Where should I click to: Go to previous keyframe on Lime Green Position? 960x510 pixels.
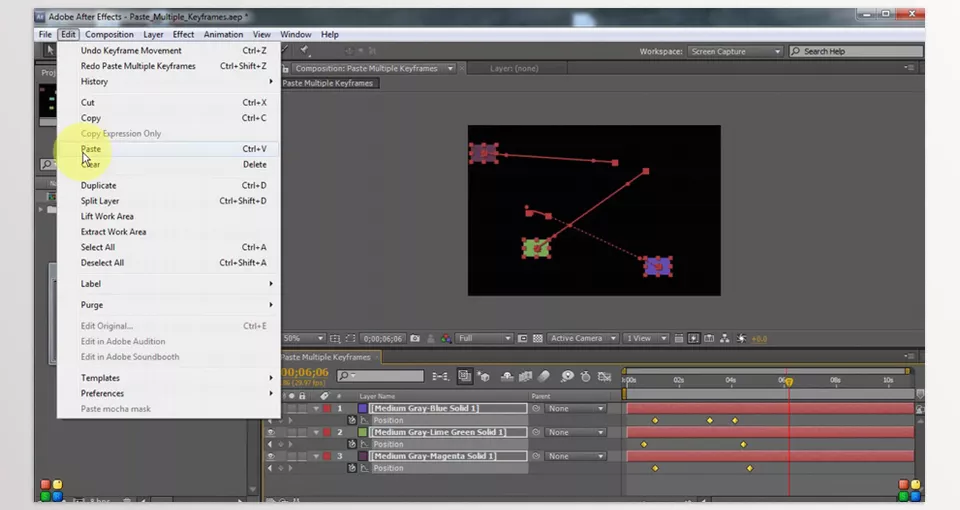point(270,444)
